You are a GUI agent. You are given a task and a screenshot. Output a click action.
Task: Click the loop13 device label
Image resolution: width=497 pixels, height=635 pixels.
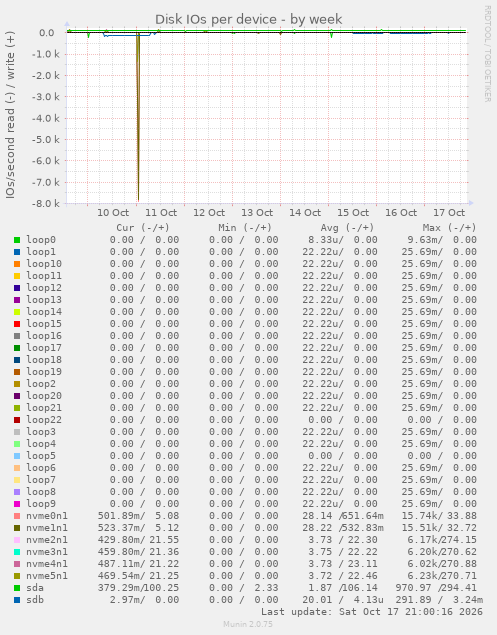pos(44,300)
